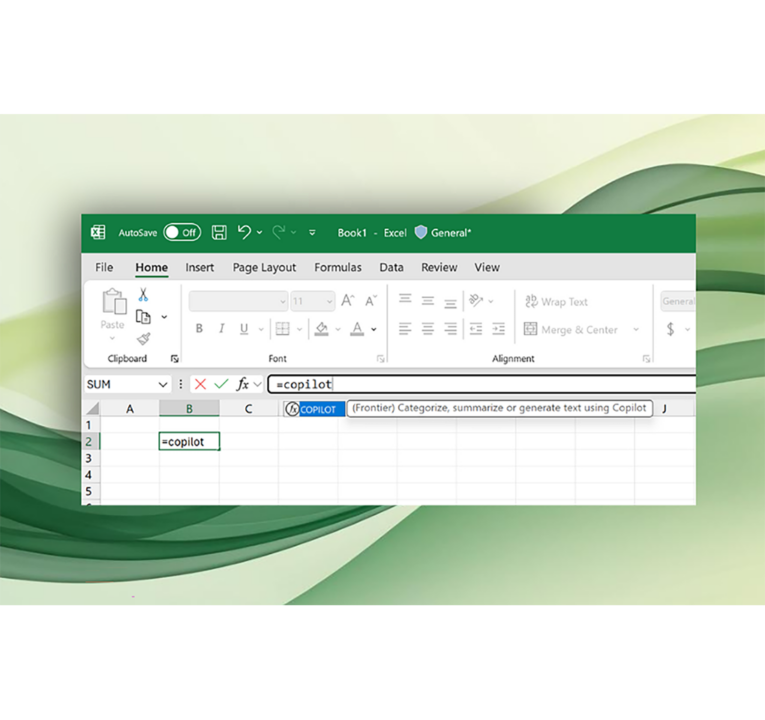The height and width of the screenshot is (720, 765).
Task: Apply the Font Color letter A
Action: [357, 329]
